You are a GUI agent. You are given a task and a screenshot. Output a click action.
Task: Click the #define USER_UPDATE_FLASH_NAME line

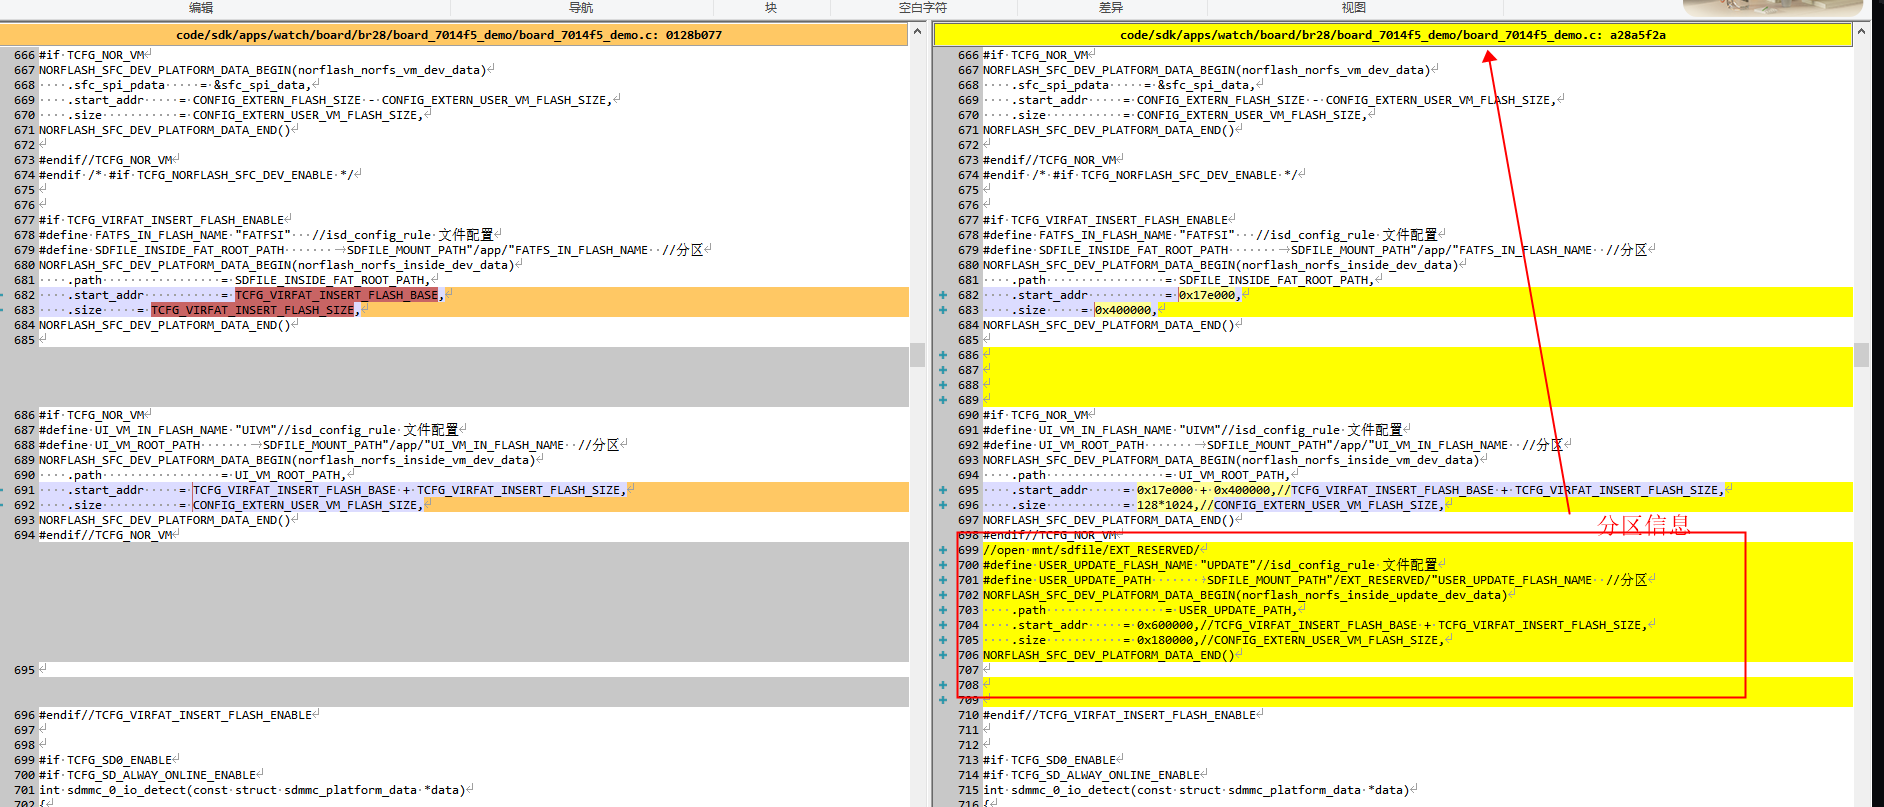(1210, 565)
